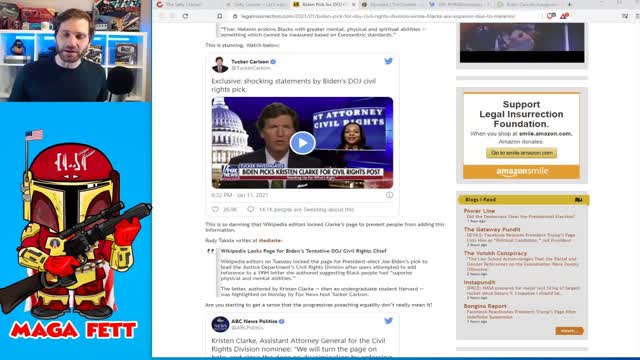Screen dimensions: 640x360
Task: Switch to the fifth browser tab
Action: 459,4
